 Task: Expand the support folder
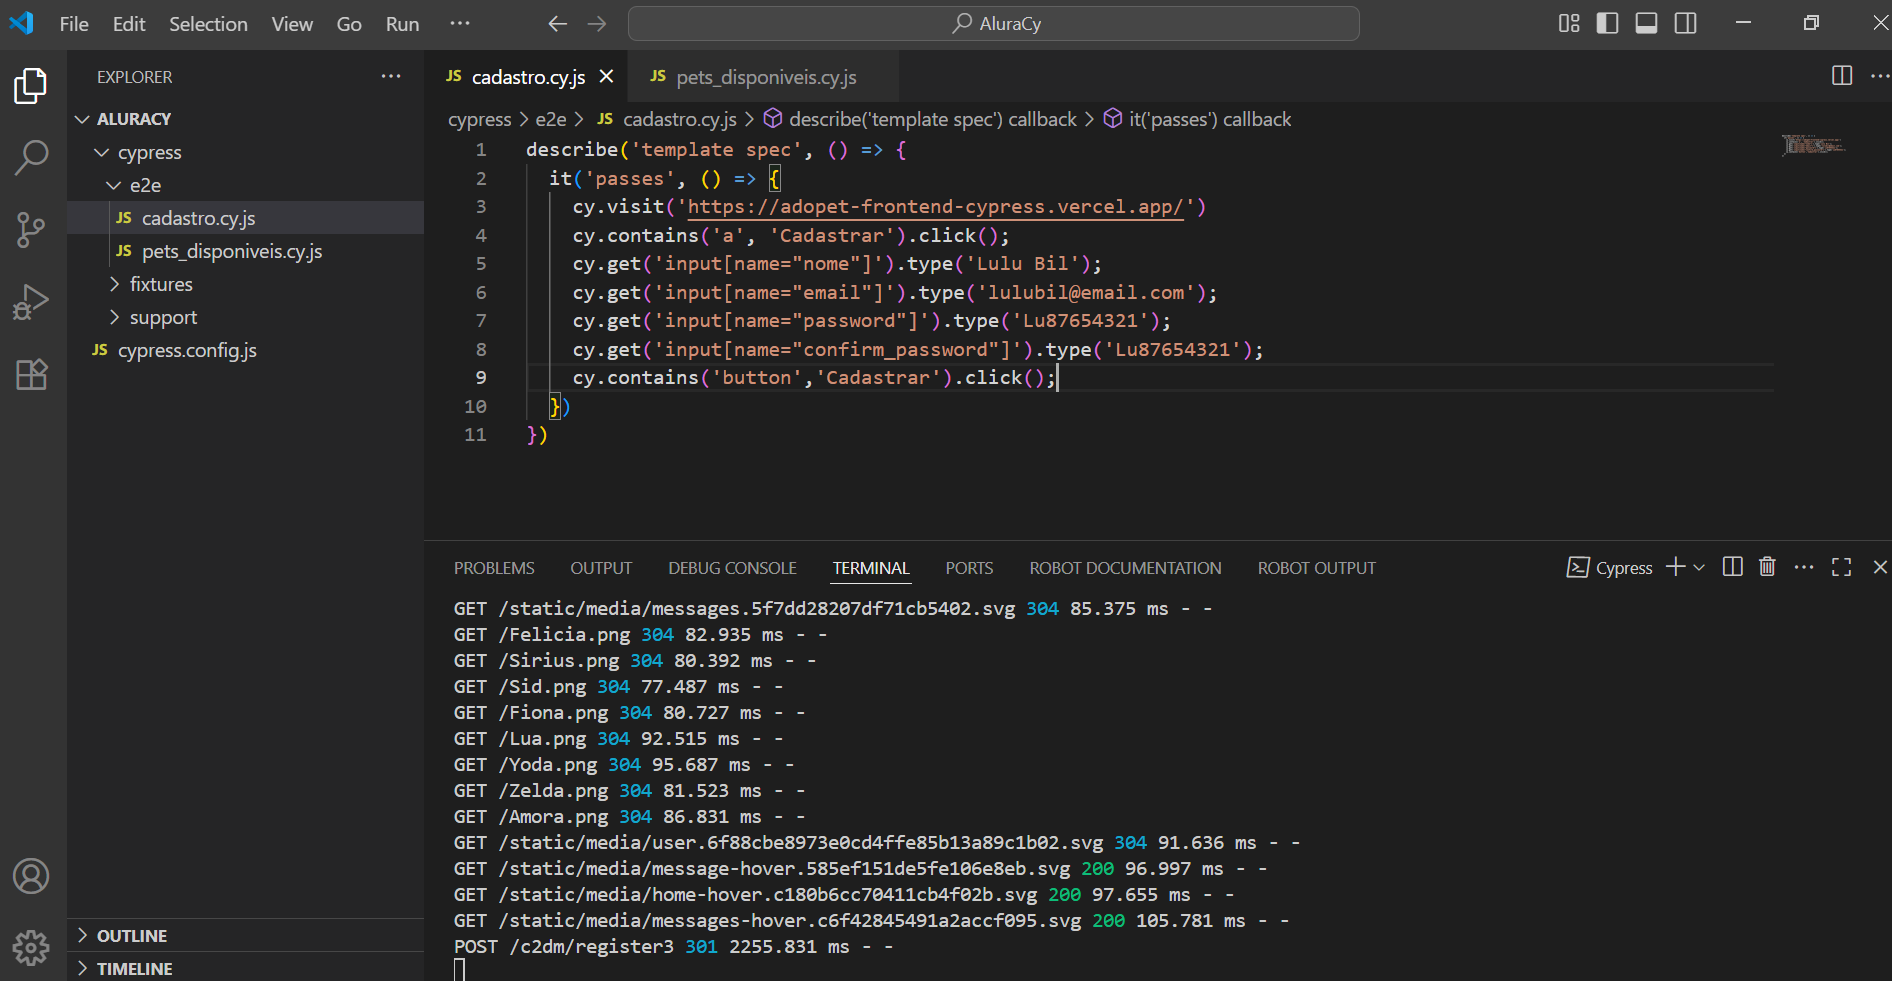tap(246, 317)
